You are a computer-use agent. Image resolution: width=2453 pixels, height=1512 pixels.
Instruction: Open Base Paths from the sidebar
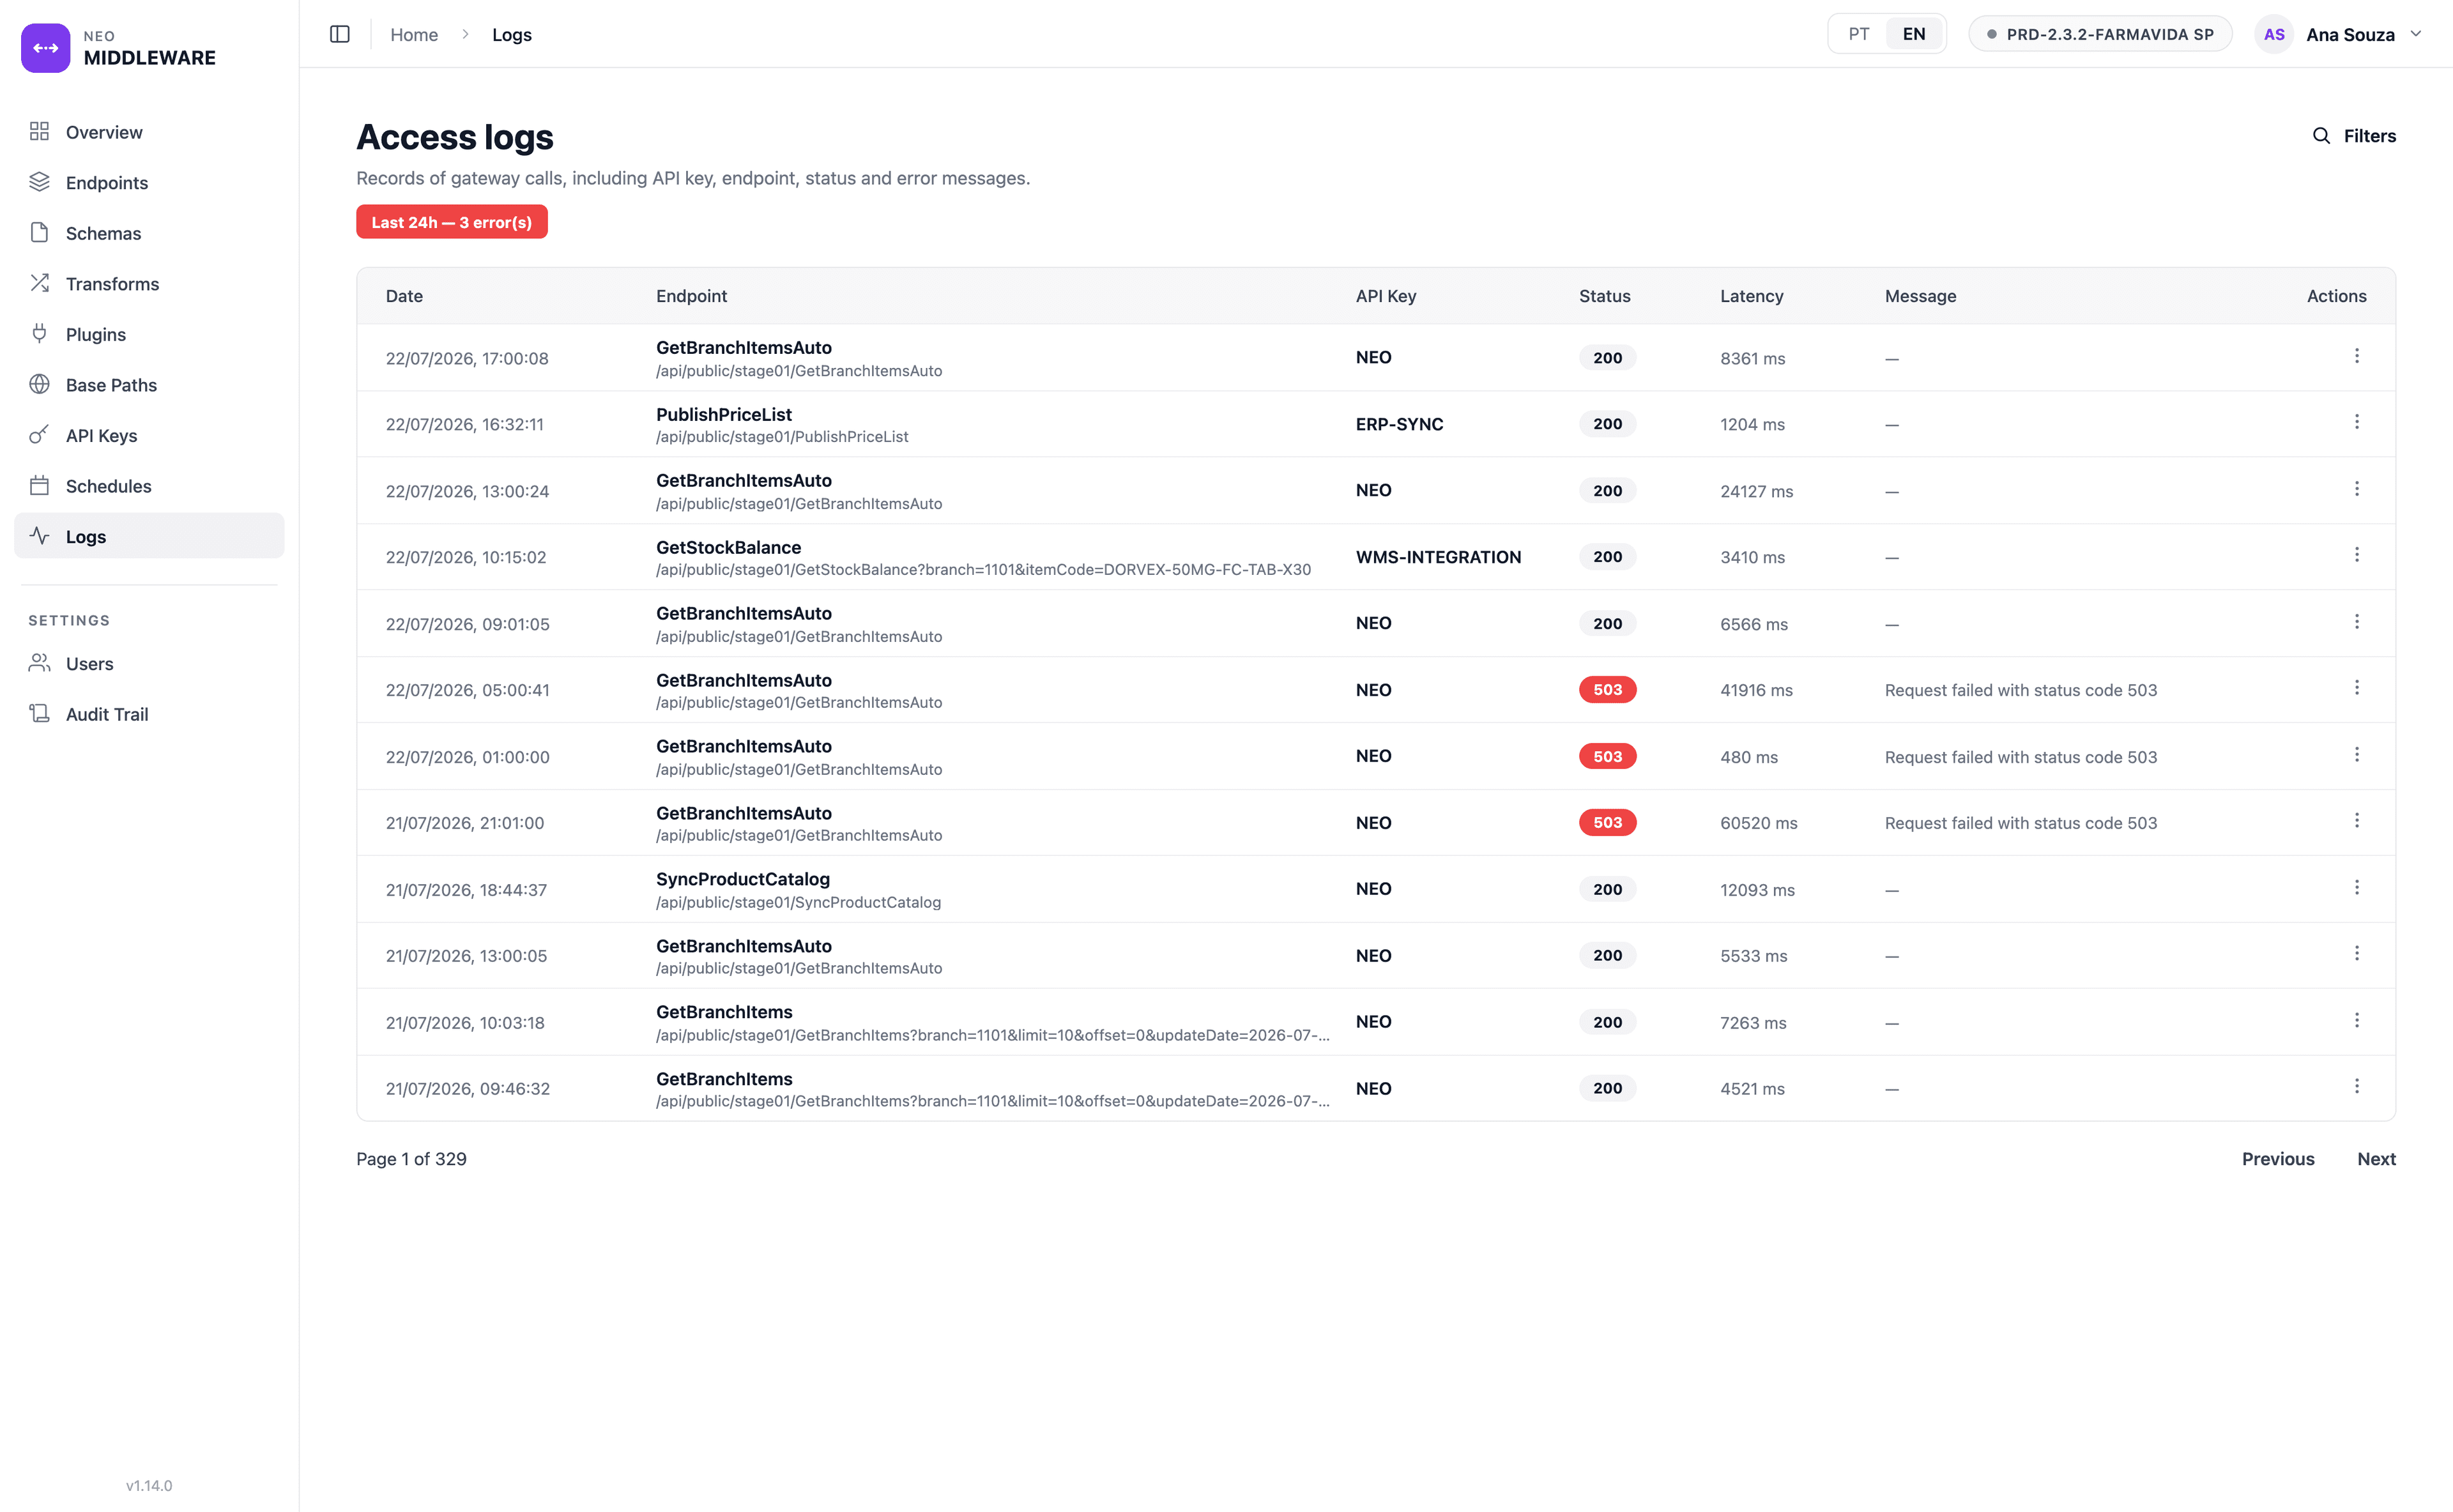(x=149, y=385)
